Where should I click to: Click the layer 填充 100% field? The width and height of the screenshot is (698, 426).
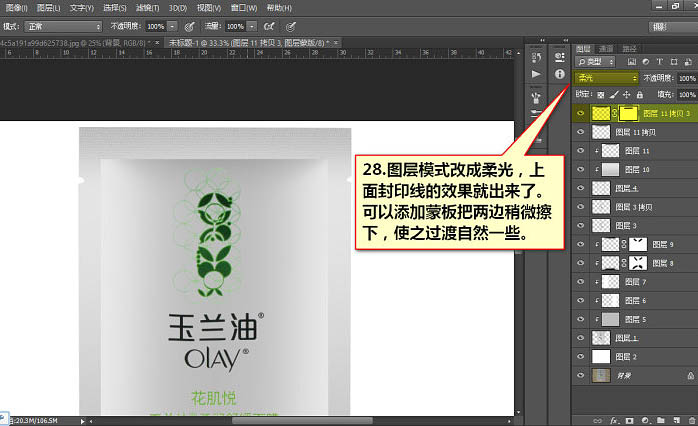pos(687,94)
